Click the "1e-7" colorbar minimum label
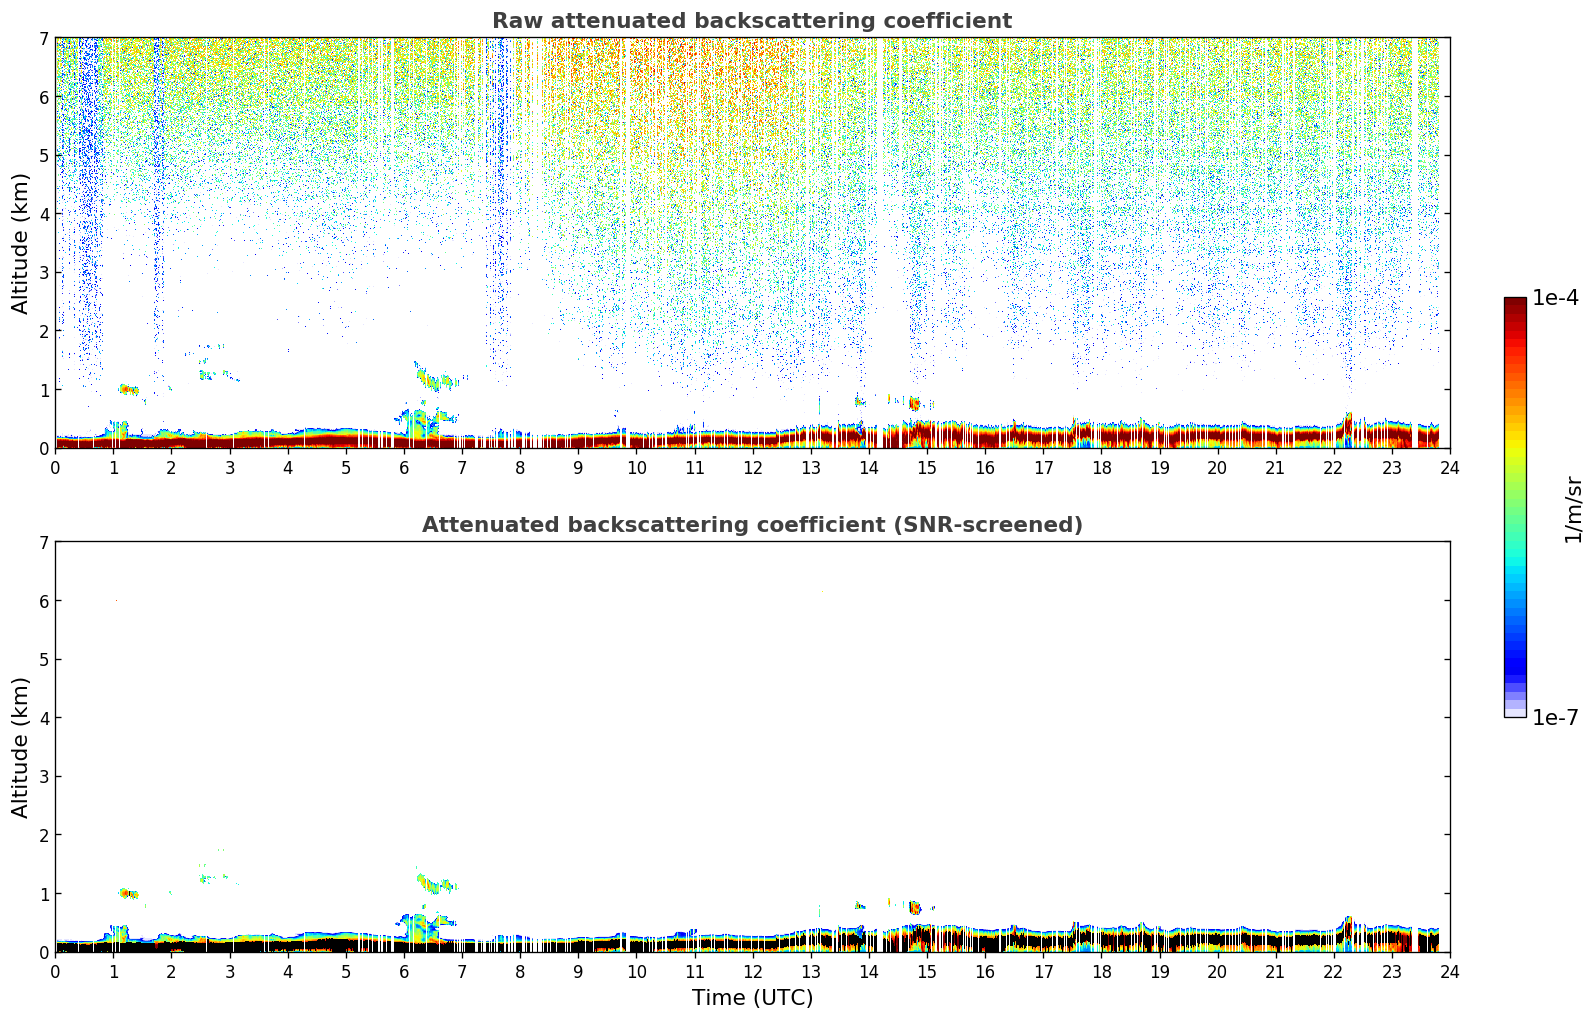 (x=1556, y=718)
